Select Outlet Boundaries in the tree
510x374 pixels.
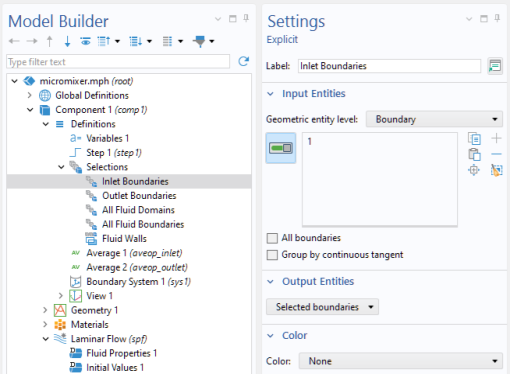tap(139, 196)
